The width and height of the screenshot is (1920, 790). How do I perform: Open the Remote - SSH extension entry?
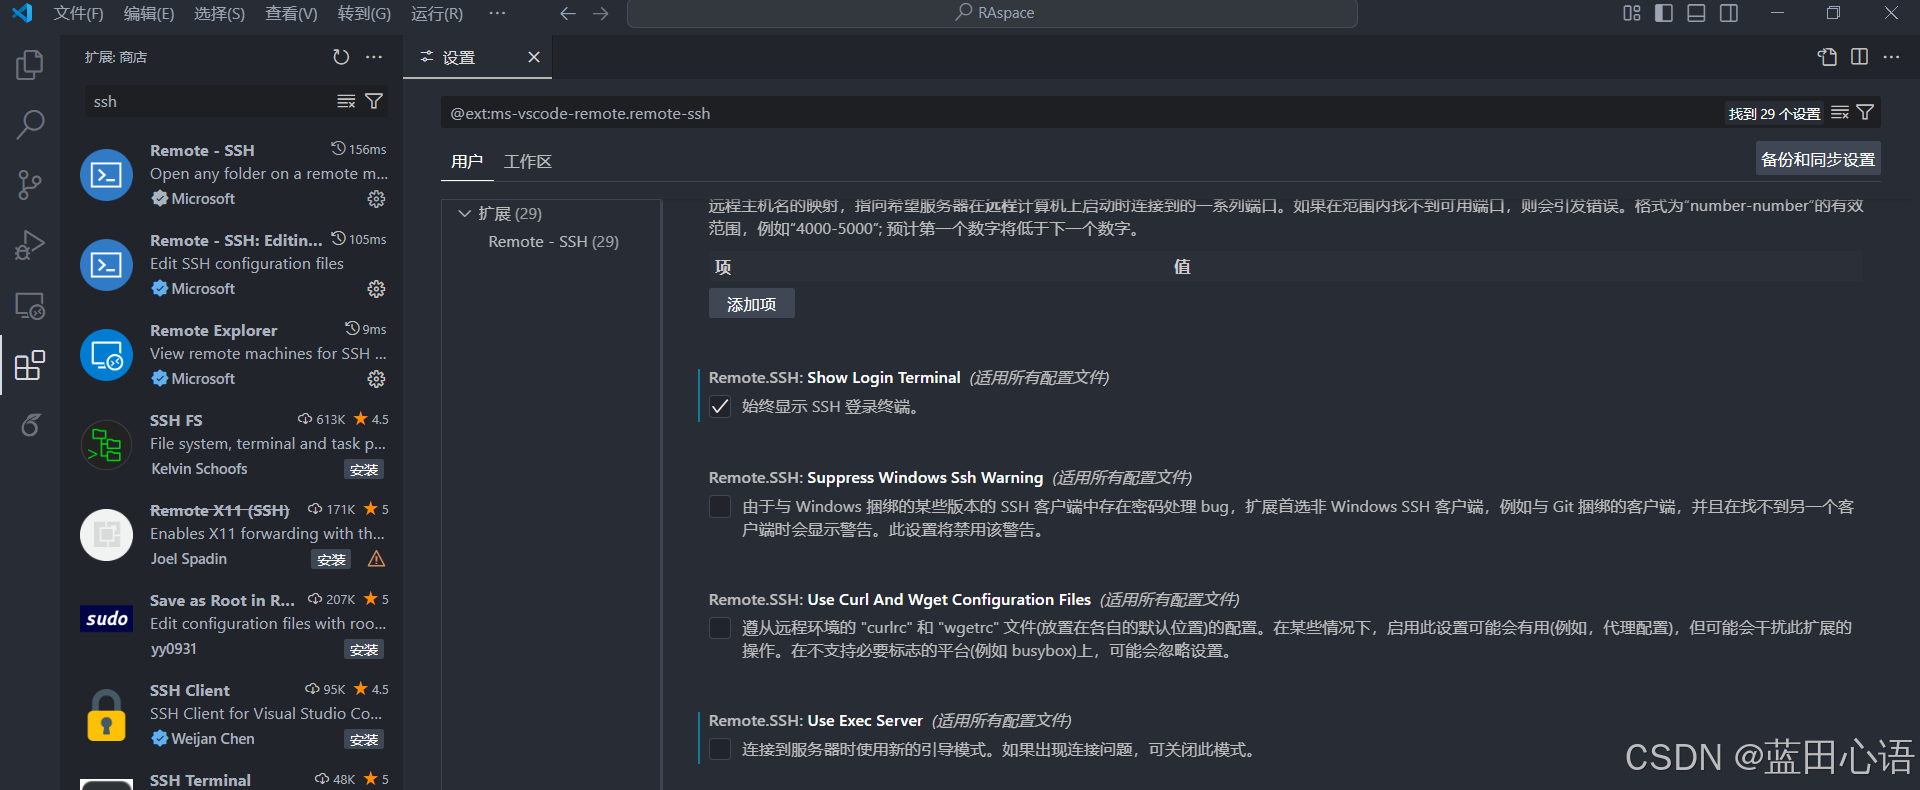click(232, 175)
